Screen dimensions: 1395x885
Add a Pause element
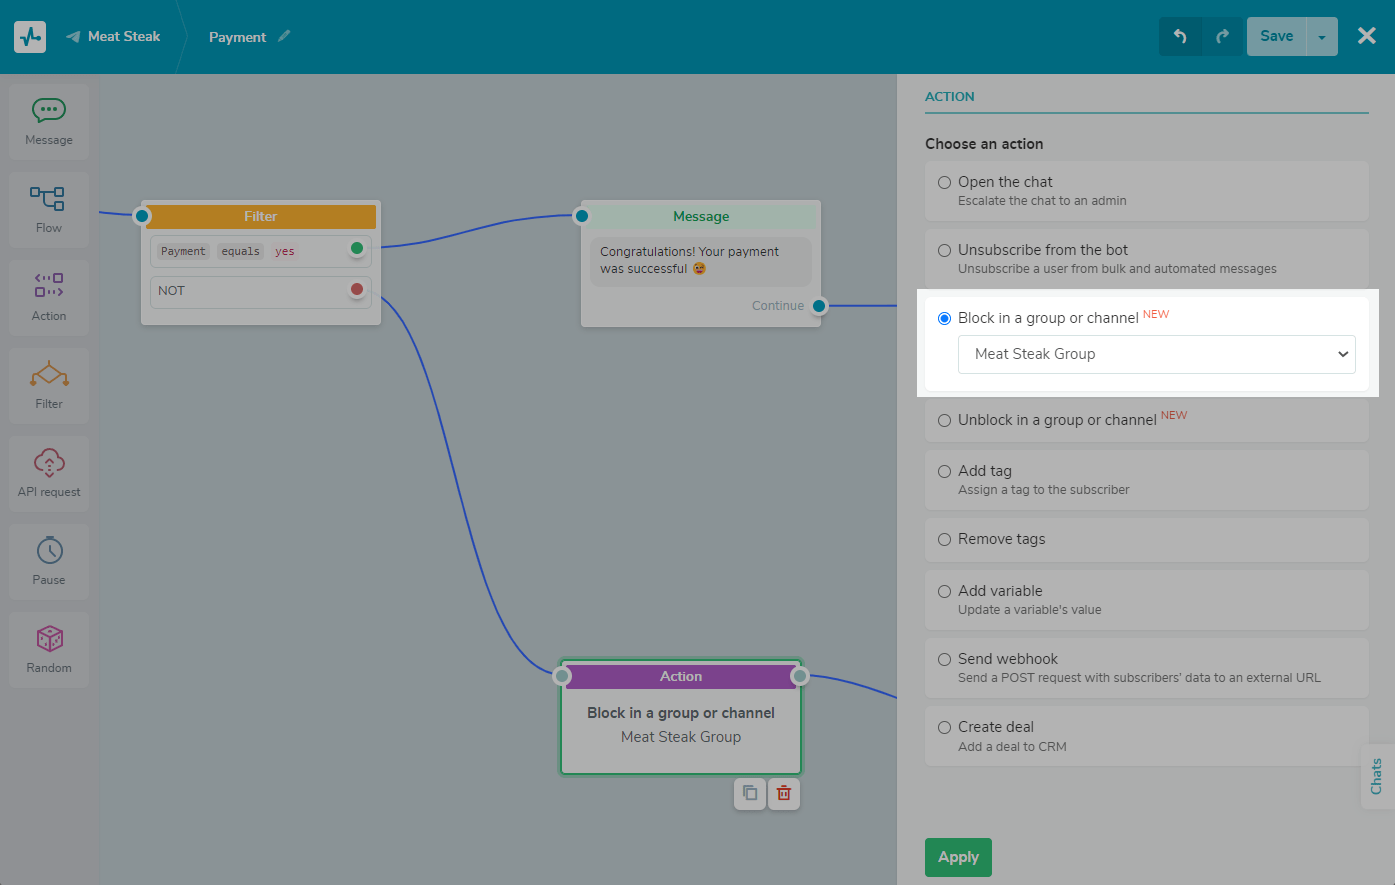coord(49,562)
